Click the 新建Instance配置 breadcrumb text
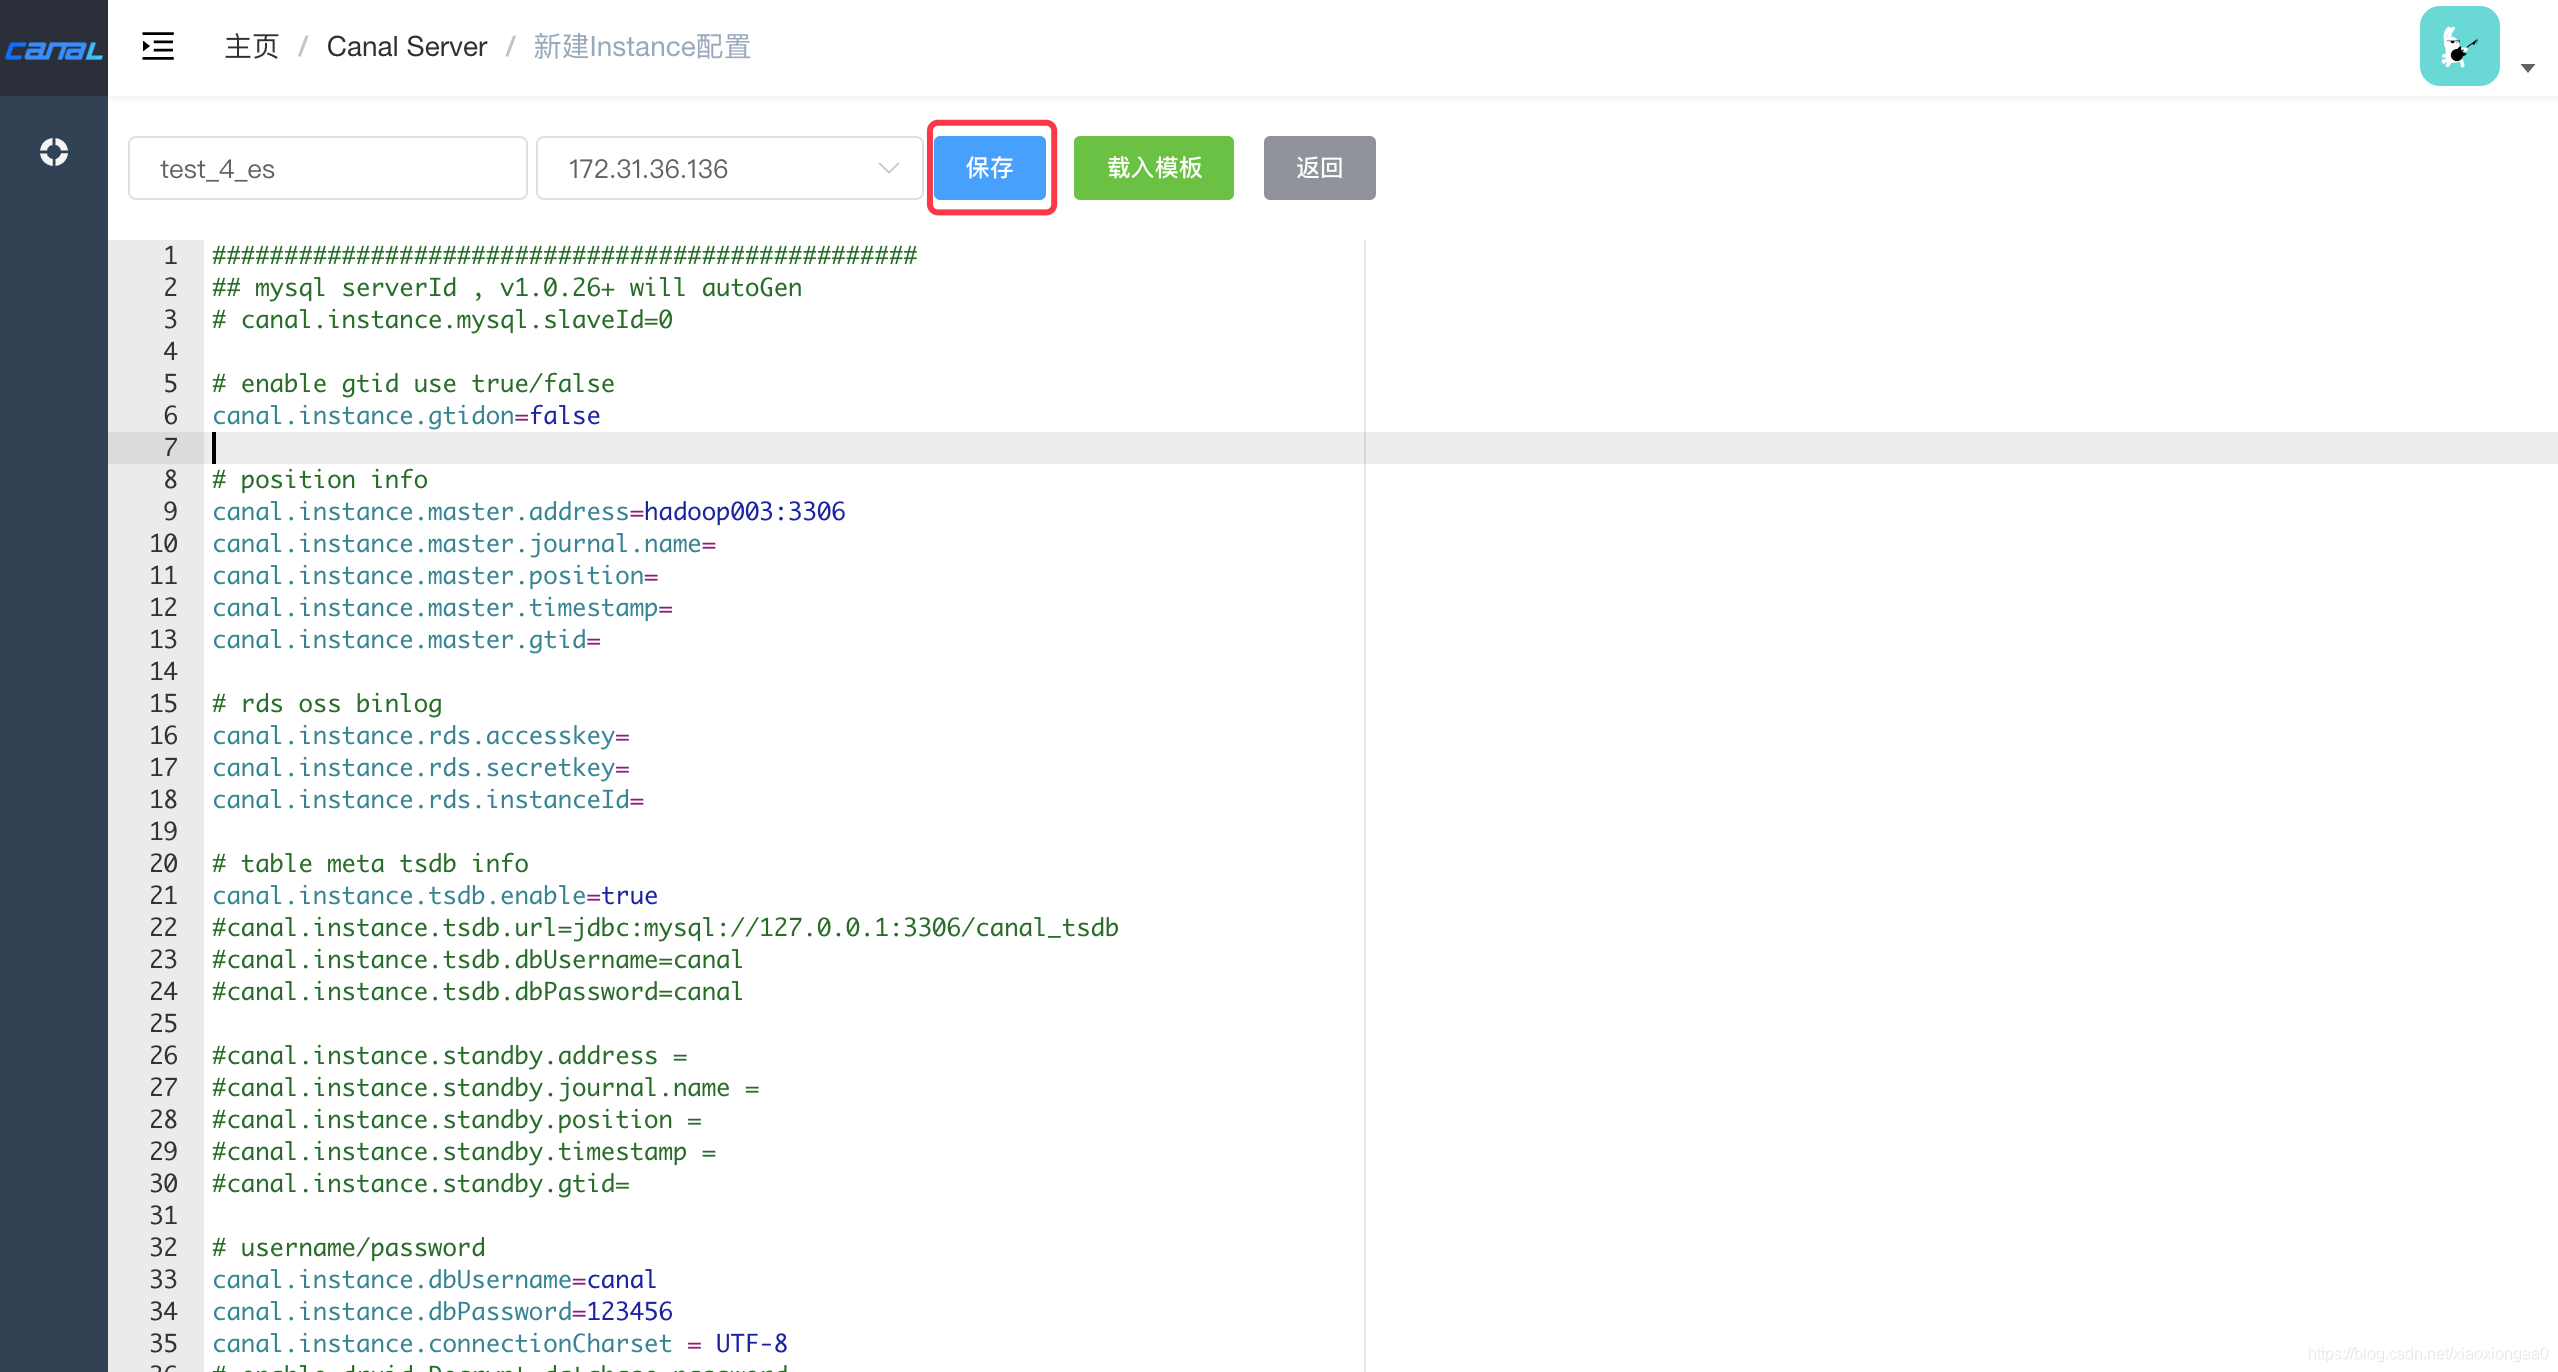2558x1372 pixels. (x=641, y=46)
